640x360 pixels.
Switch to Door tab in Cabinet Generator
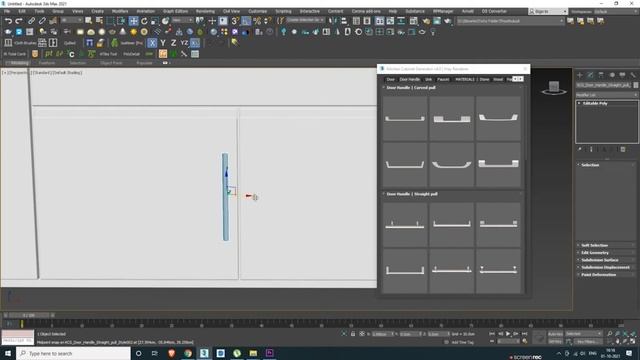pyautogui.click(x=391, y=80)
